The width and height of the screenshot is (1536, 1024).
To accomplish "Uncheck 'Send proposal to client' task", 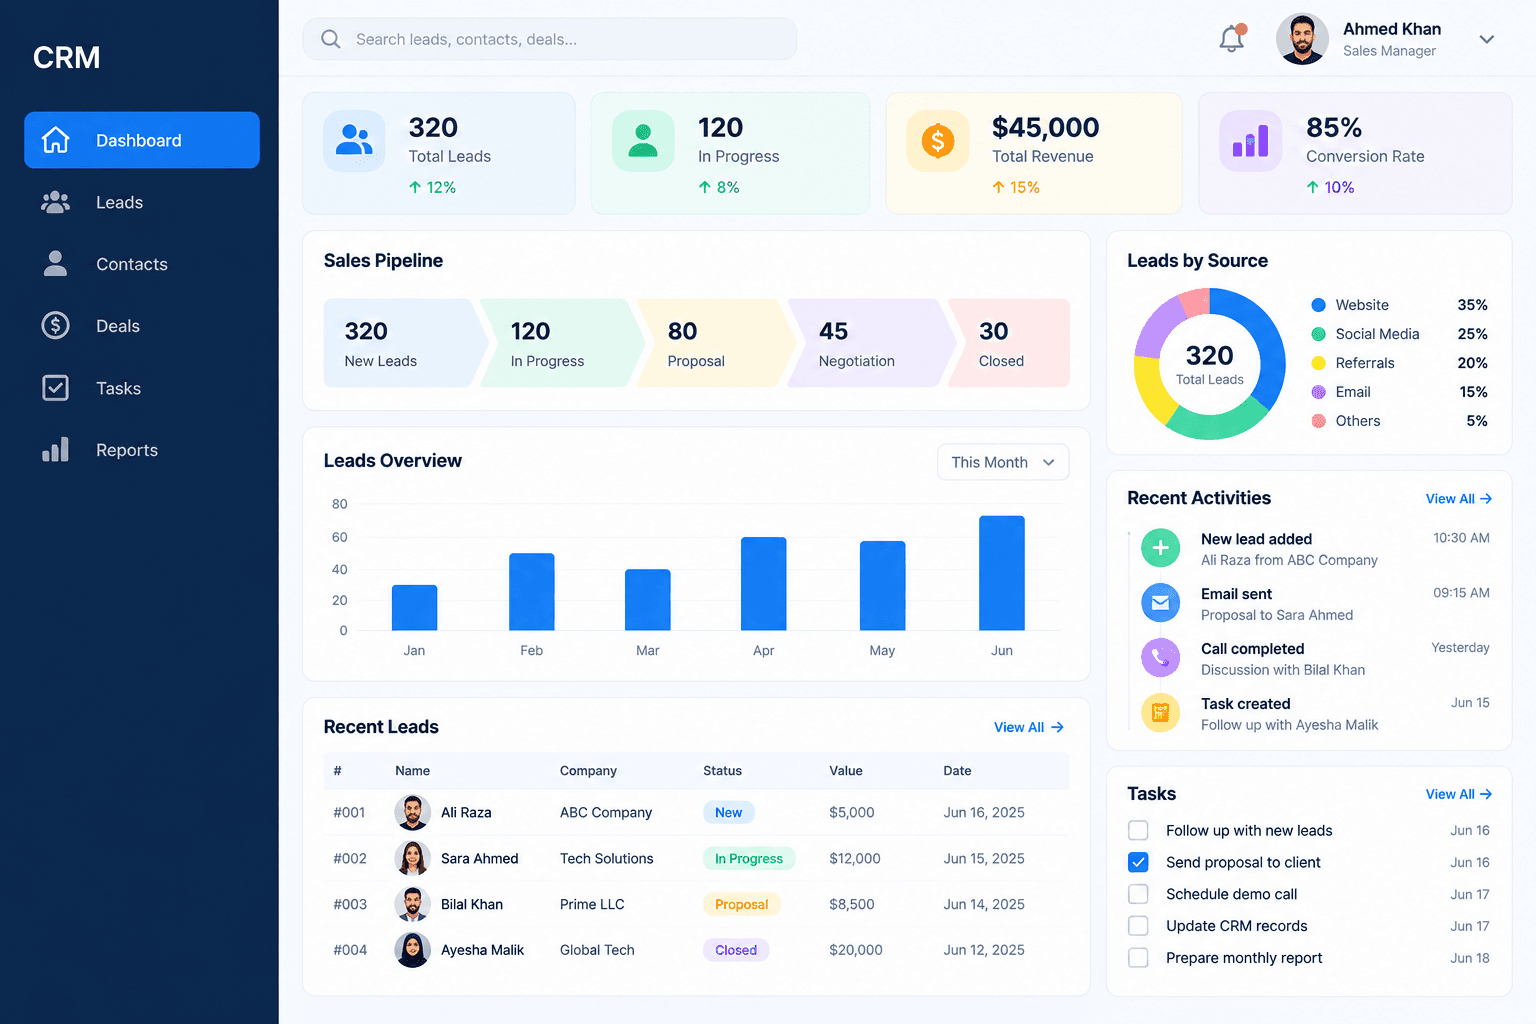I will point(1138,862).
